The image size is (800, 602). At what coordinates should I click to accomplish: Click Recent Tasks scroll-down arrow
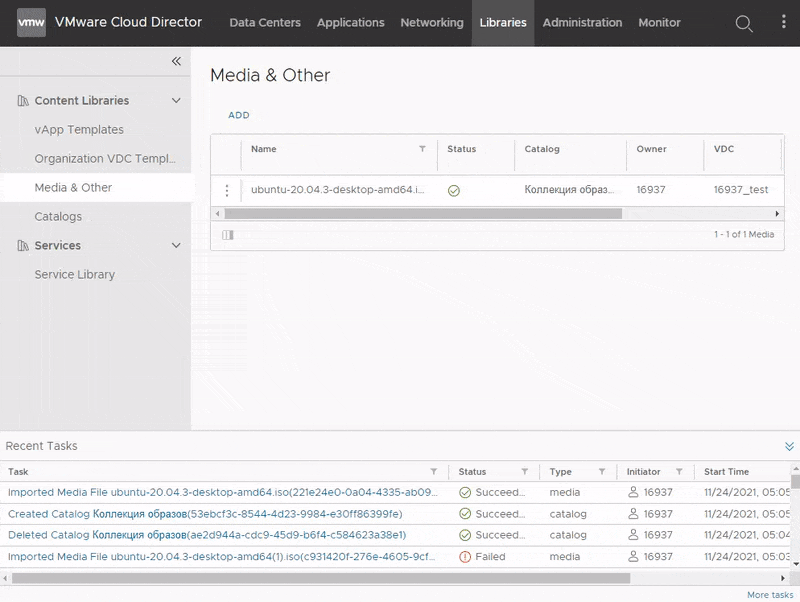tap(795, 564)
